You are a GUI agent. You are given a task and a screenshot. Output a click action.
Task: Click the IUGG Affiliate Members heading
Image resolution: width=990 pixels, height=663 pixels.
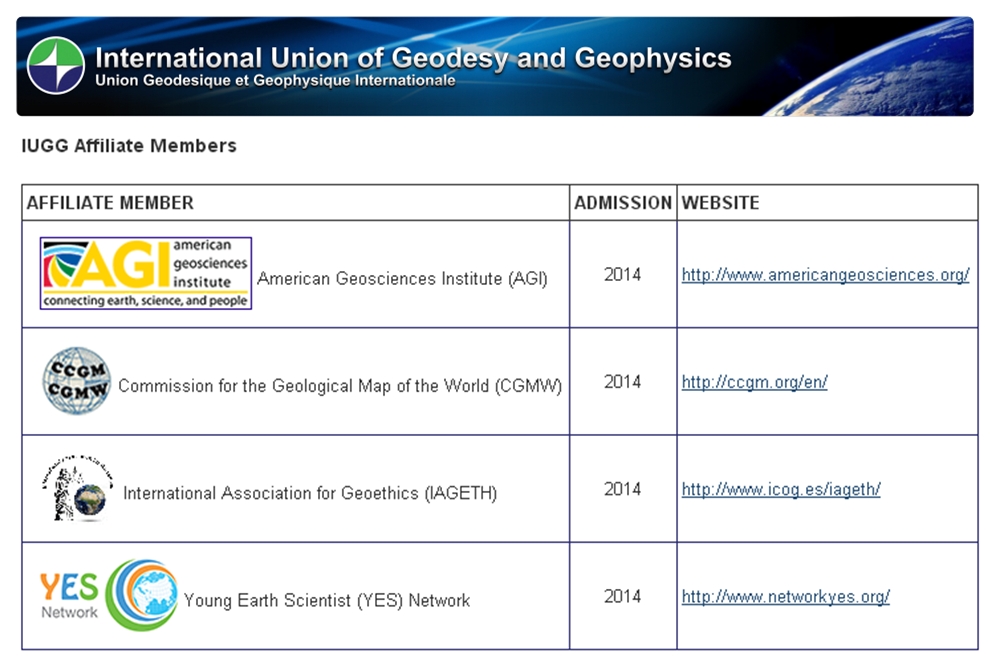pos(129,146)
